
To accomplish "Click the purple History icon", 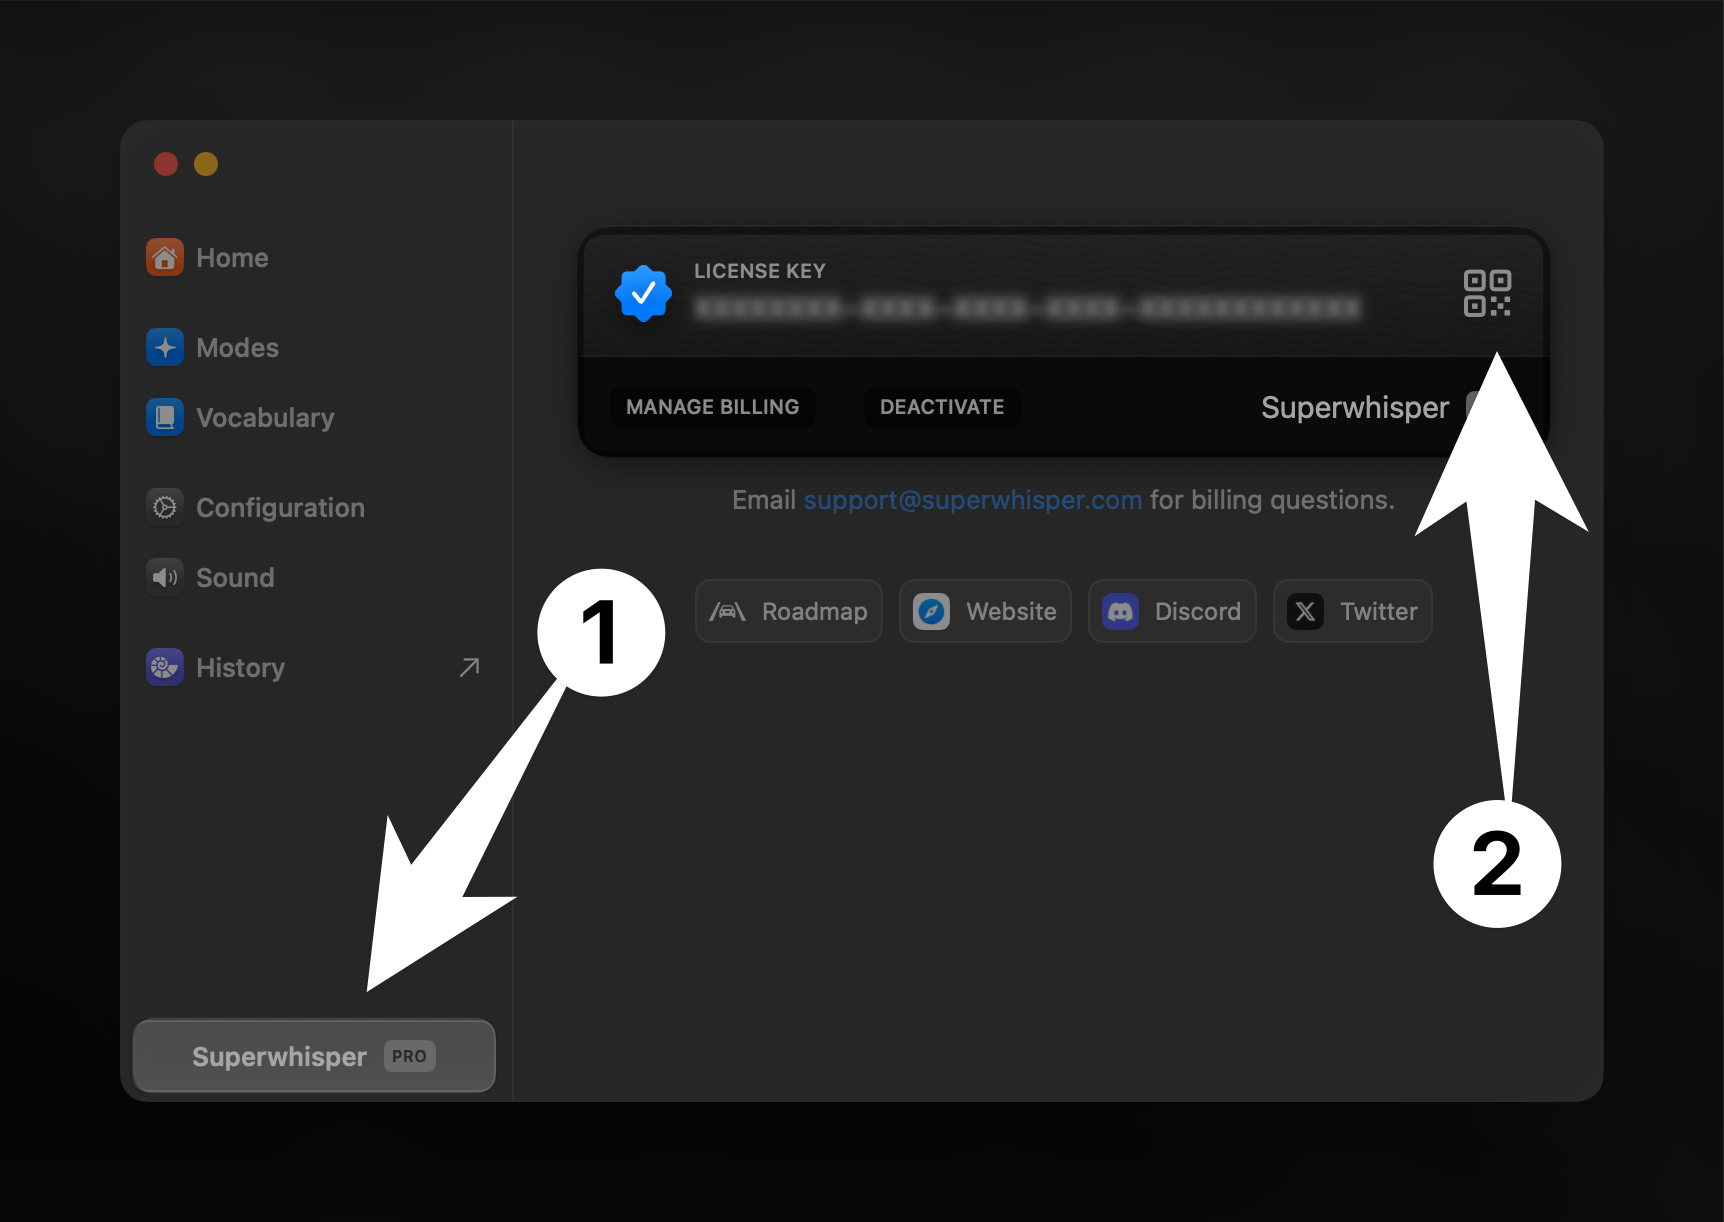I will [x=165, y=668].
